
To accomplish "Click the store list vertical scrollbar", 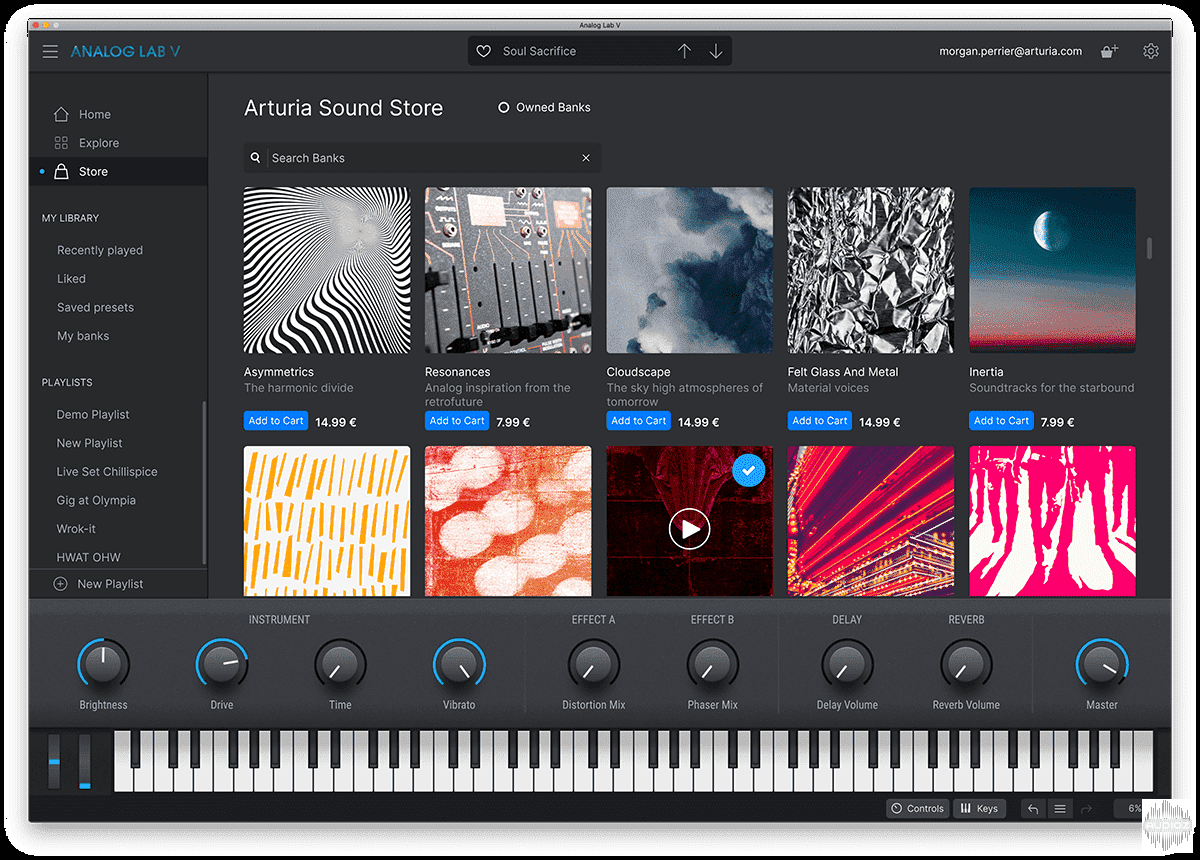I will pyautogui.click(x=1149, y=248).
